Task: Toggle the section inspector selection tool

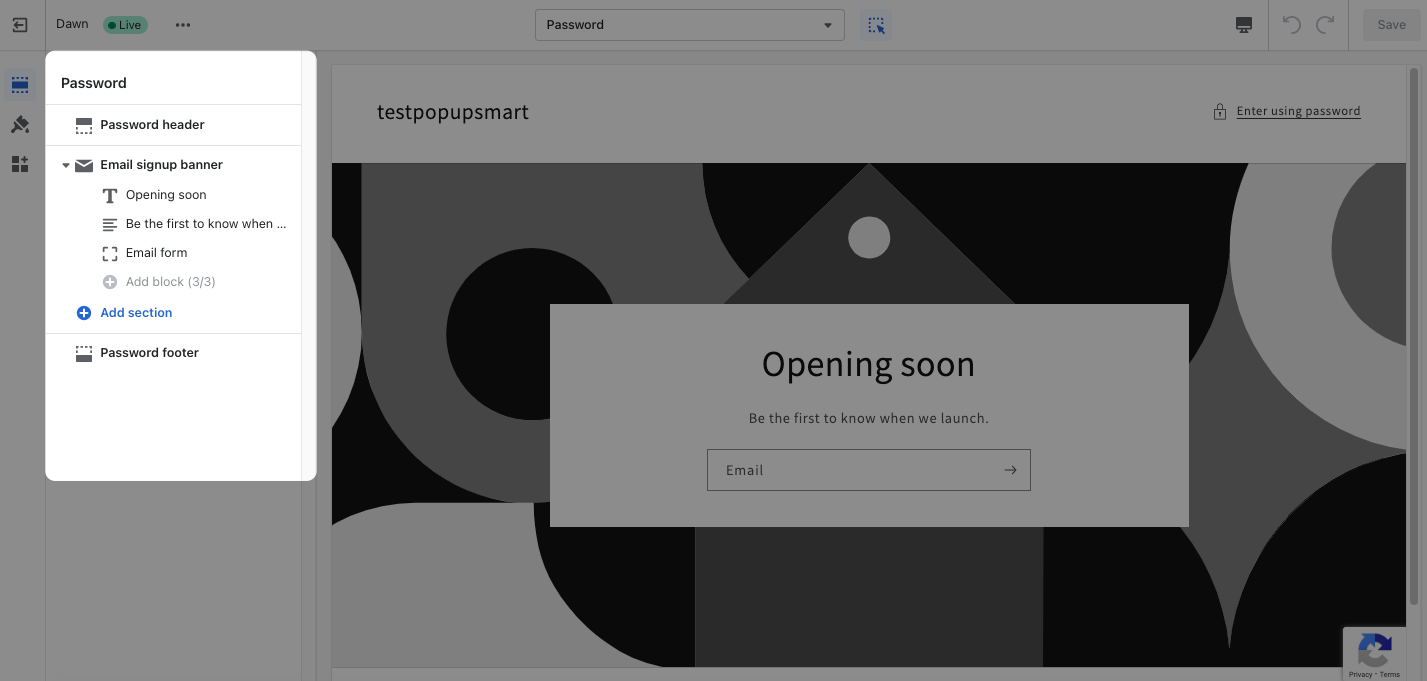Action: 876,24
